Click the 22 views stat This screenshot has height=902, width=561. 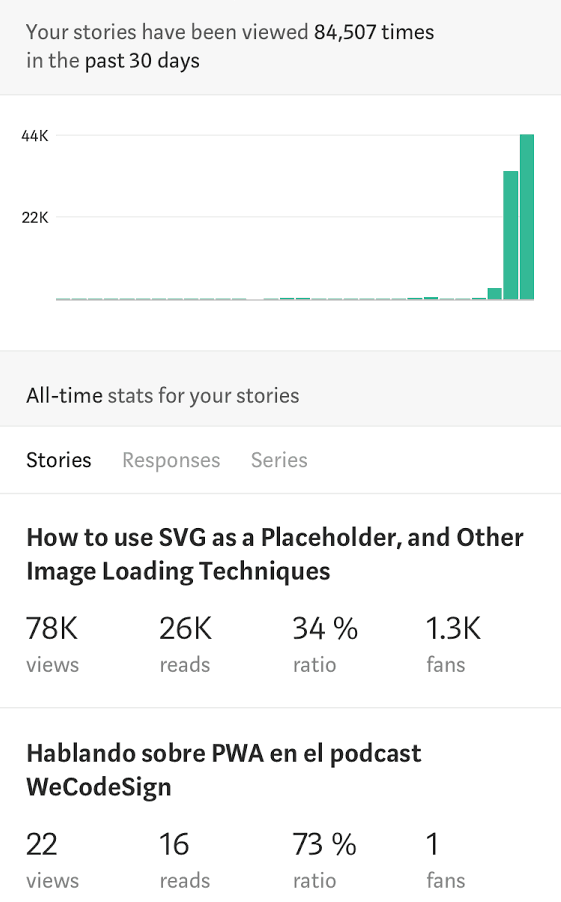pos(52,859)
